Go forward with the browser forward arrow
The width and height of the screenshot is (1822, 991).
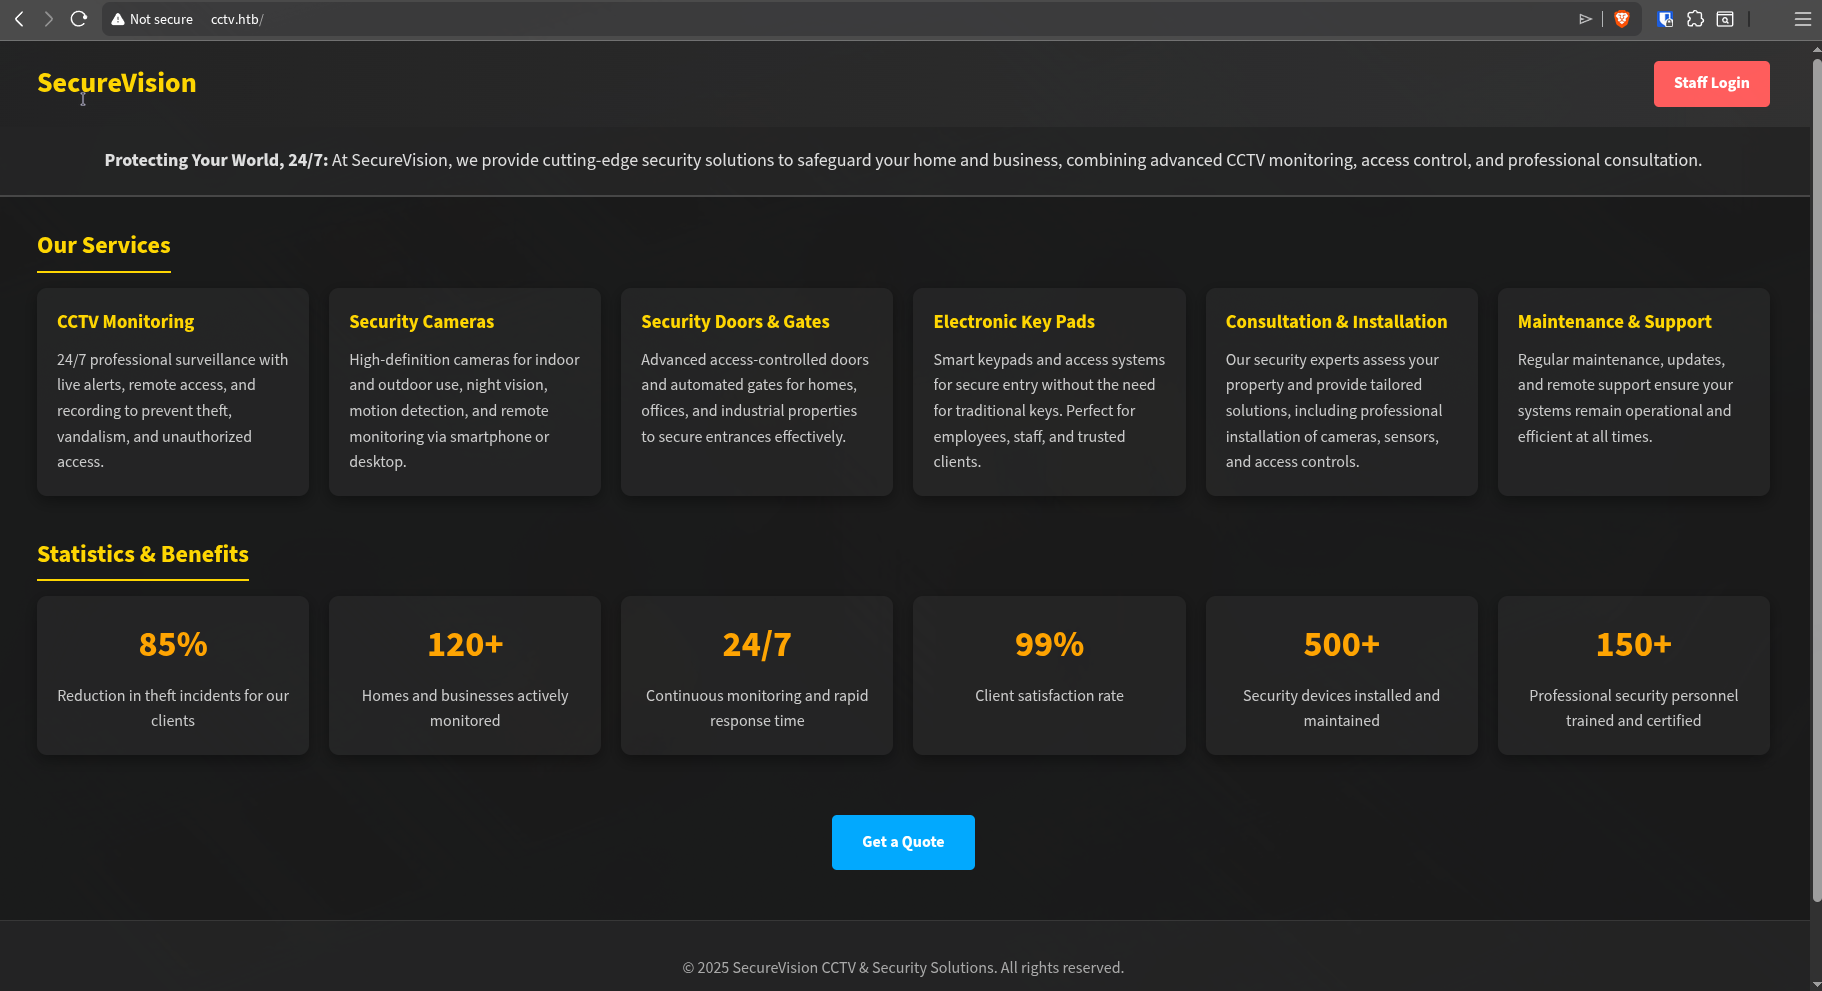(48, 19)
